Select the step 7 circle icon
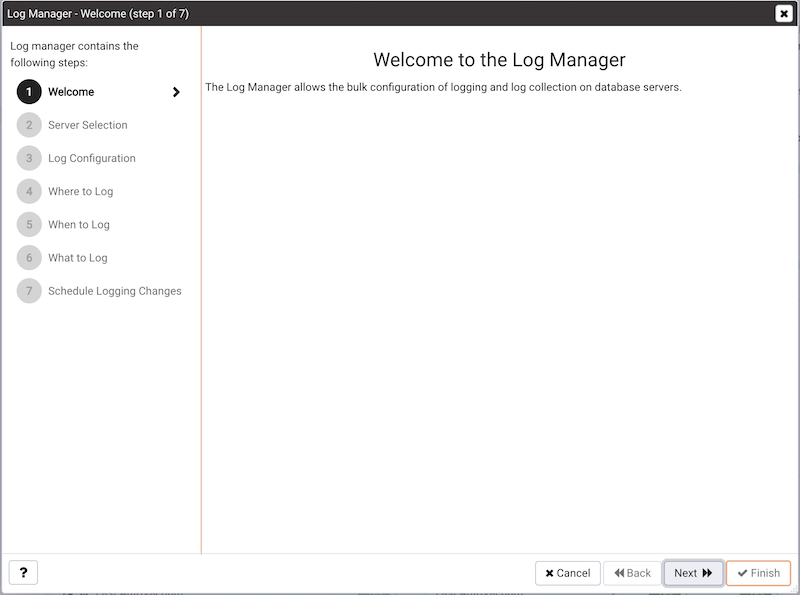This screenshot has width=800, height=595. click(29, 291)
